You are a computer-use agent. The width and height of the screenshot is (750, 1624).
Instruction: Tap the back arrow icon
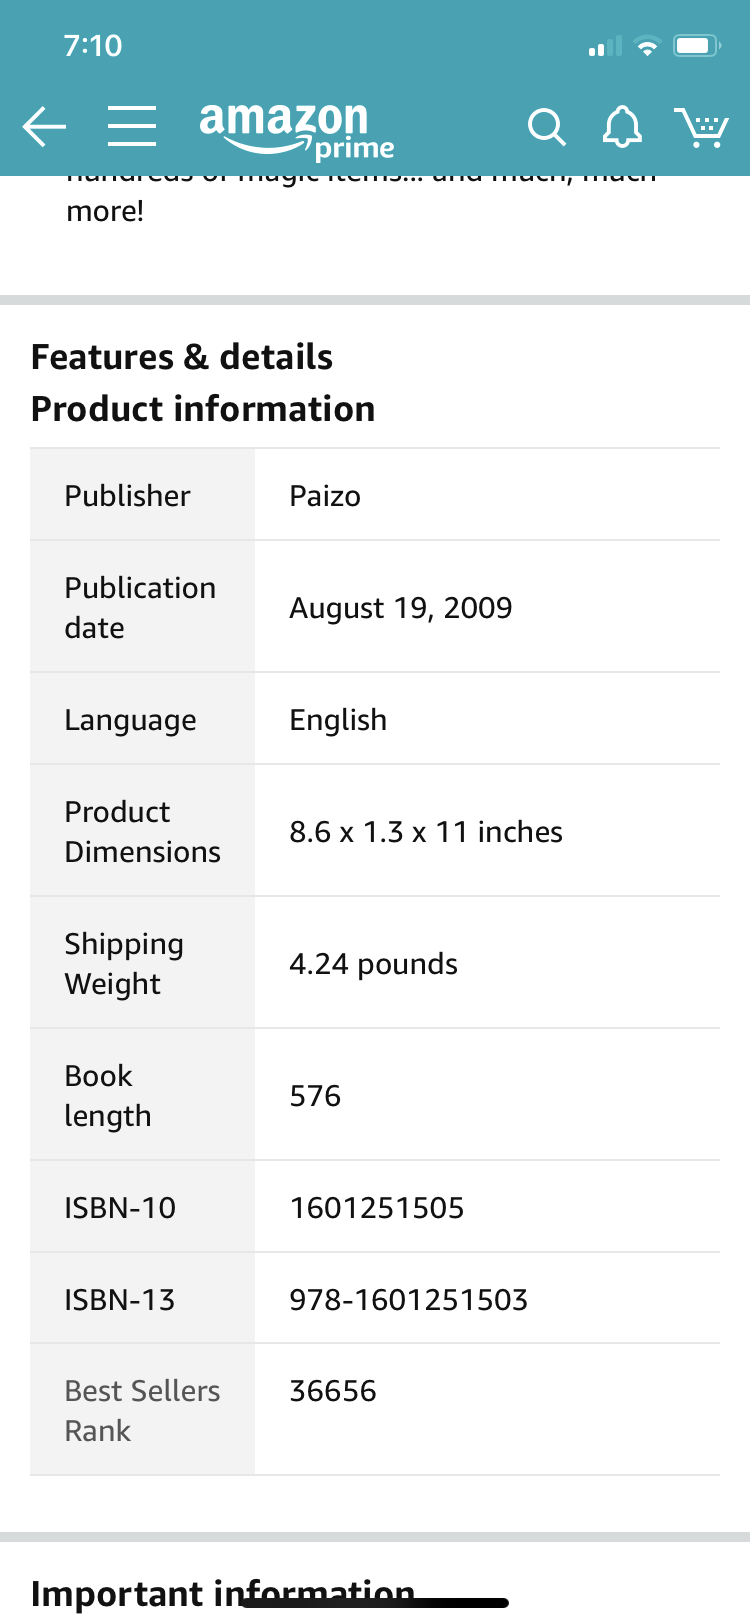(44, 127)
